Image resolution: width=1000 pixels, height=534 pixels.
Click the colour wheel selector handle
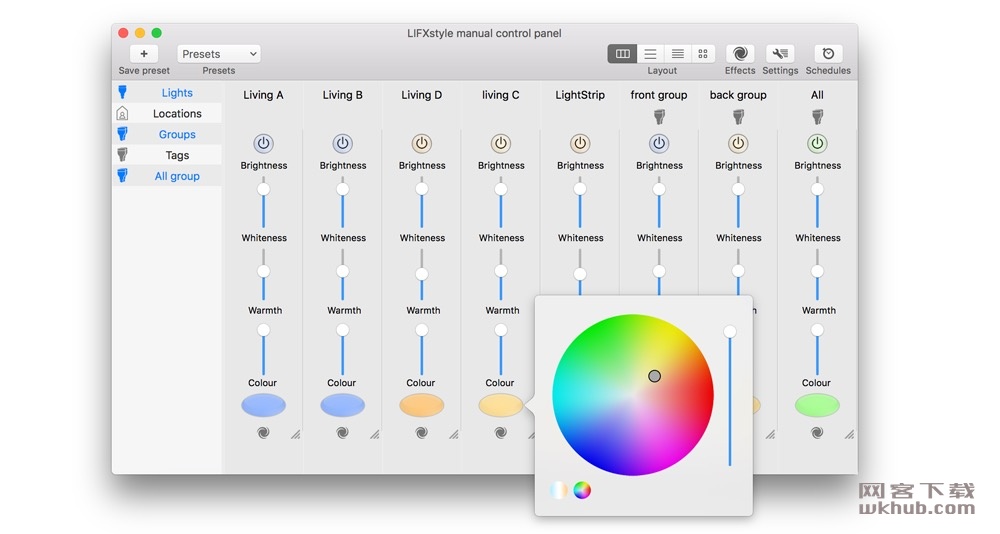pos(654,376)
